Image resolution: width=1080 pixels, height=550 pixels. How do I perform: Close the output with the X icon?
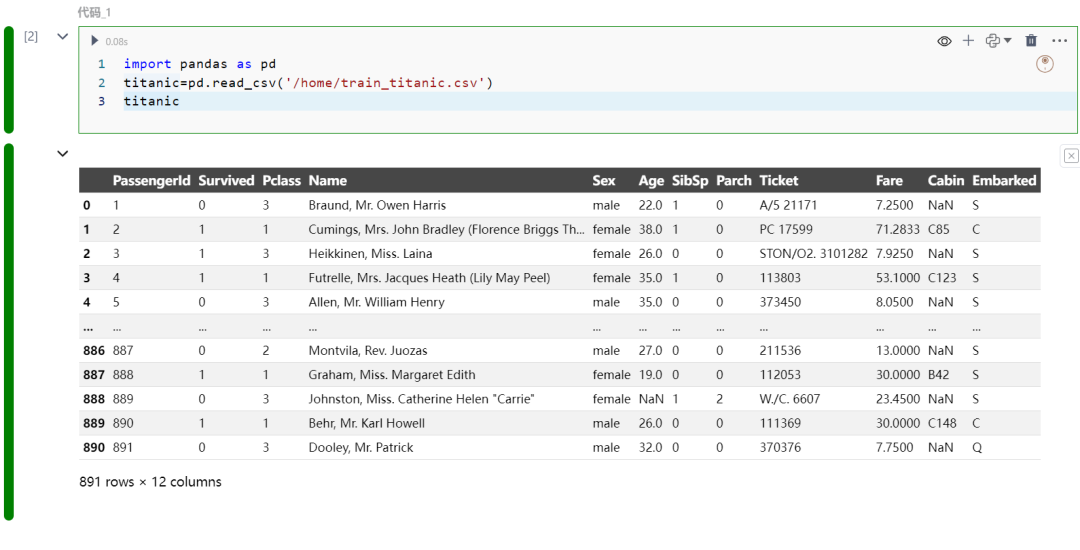tap(1071, 155)
